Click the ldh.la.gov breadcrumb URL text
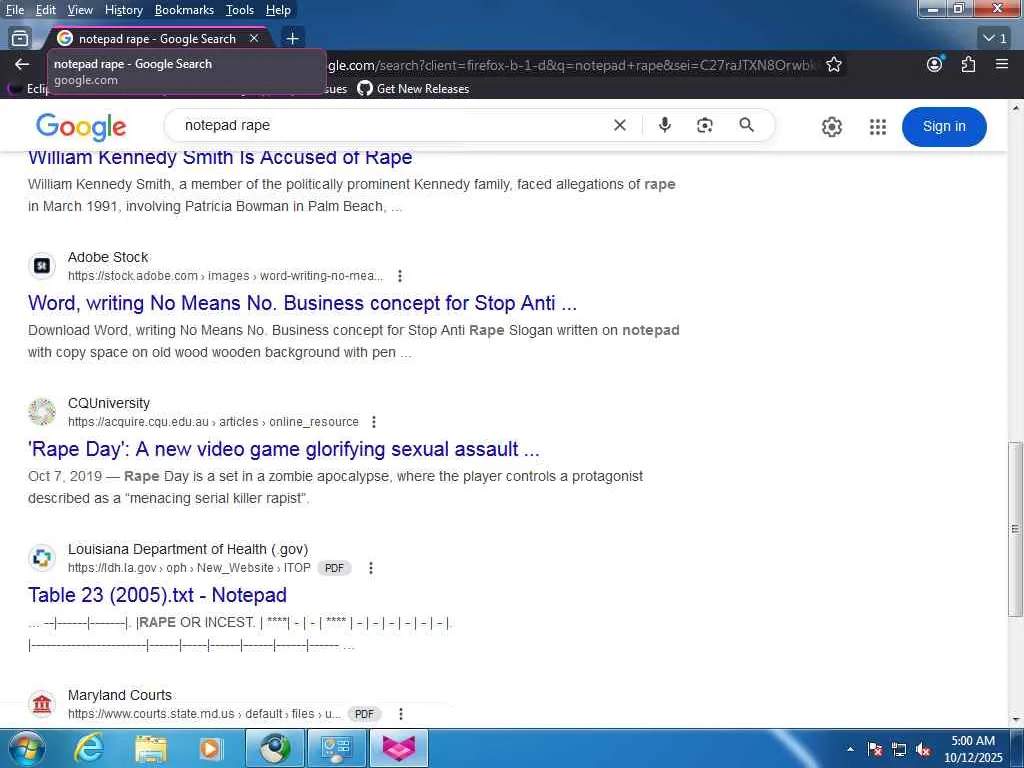The width and height of the screenshot is (1024, 768). click(x=189, y=568)
